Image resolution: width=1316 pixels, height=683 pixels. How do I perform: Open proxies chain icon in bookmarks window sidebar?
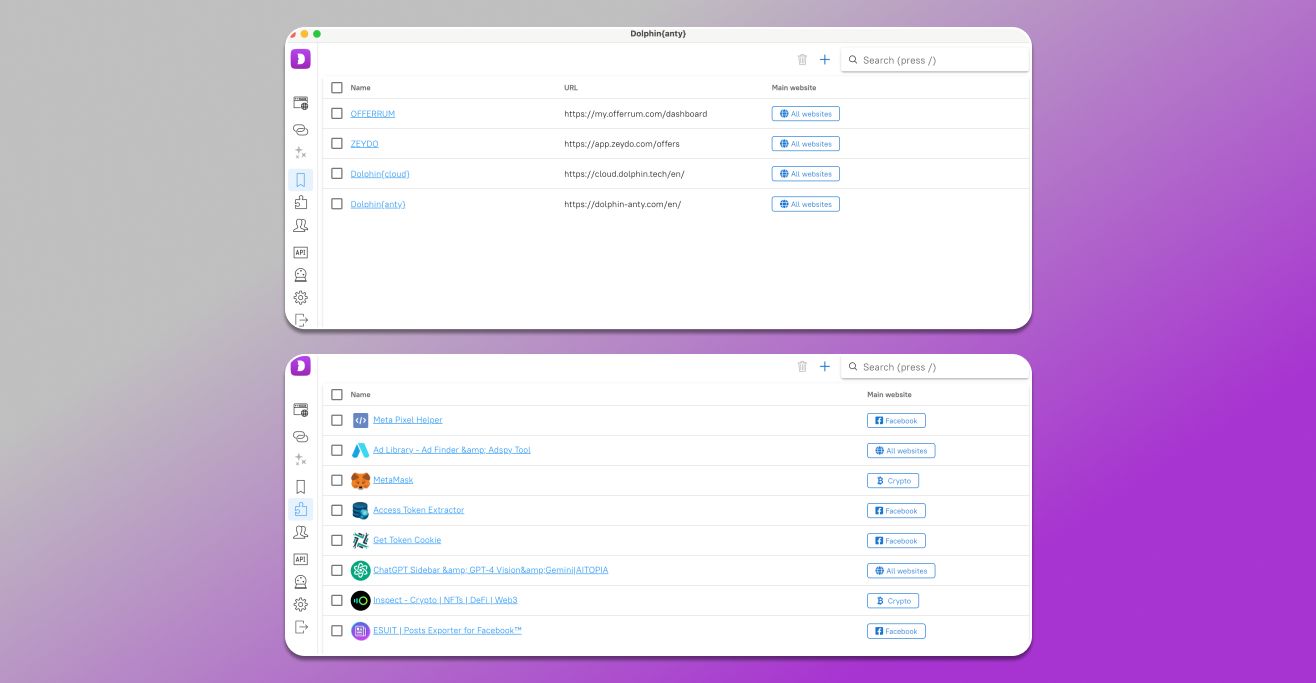pyautogui.click(x=300, y=130)
